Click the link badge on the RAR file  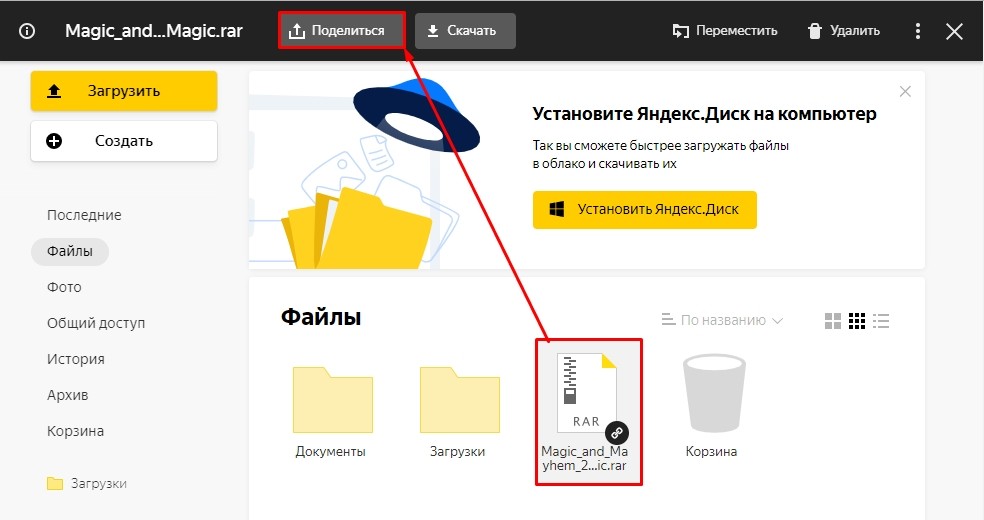617,433
